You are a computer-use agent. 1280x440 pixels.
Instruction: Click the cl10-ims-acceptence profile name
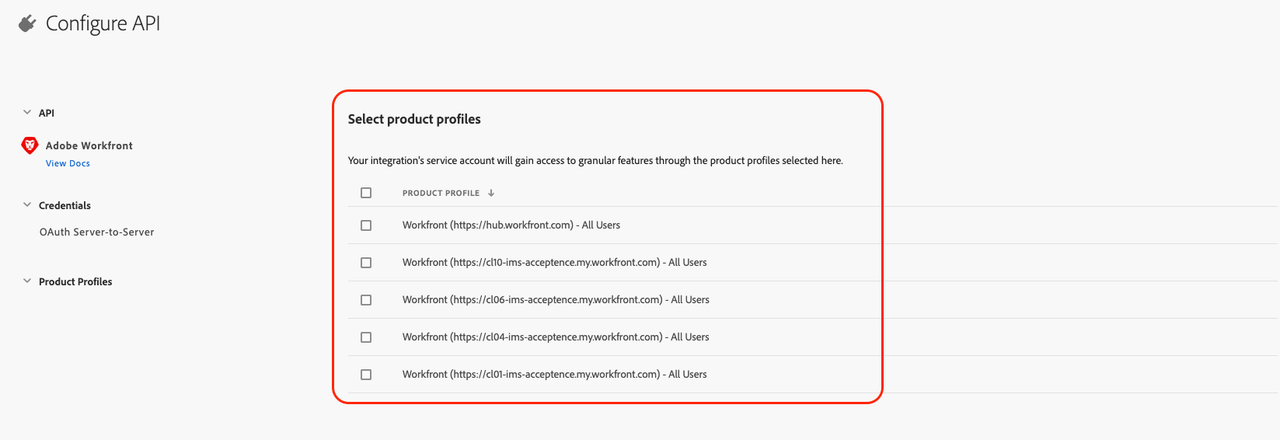click(554, 263)
